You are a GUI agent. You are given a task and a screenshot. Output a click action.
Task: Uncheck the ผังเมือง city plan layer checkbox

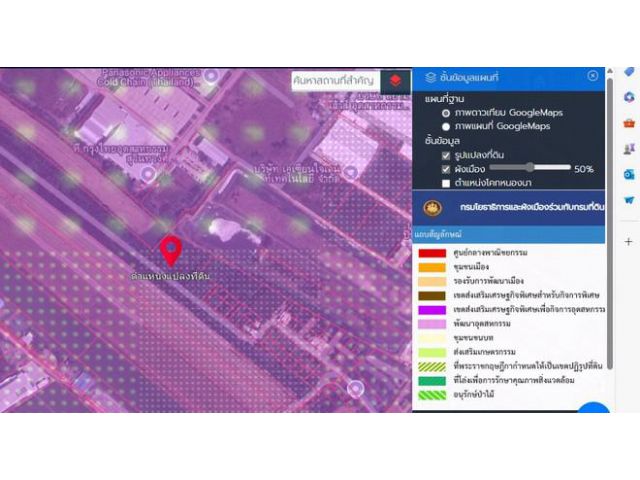coord(446,169)
